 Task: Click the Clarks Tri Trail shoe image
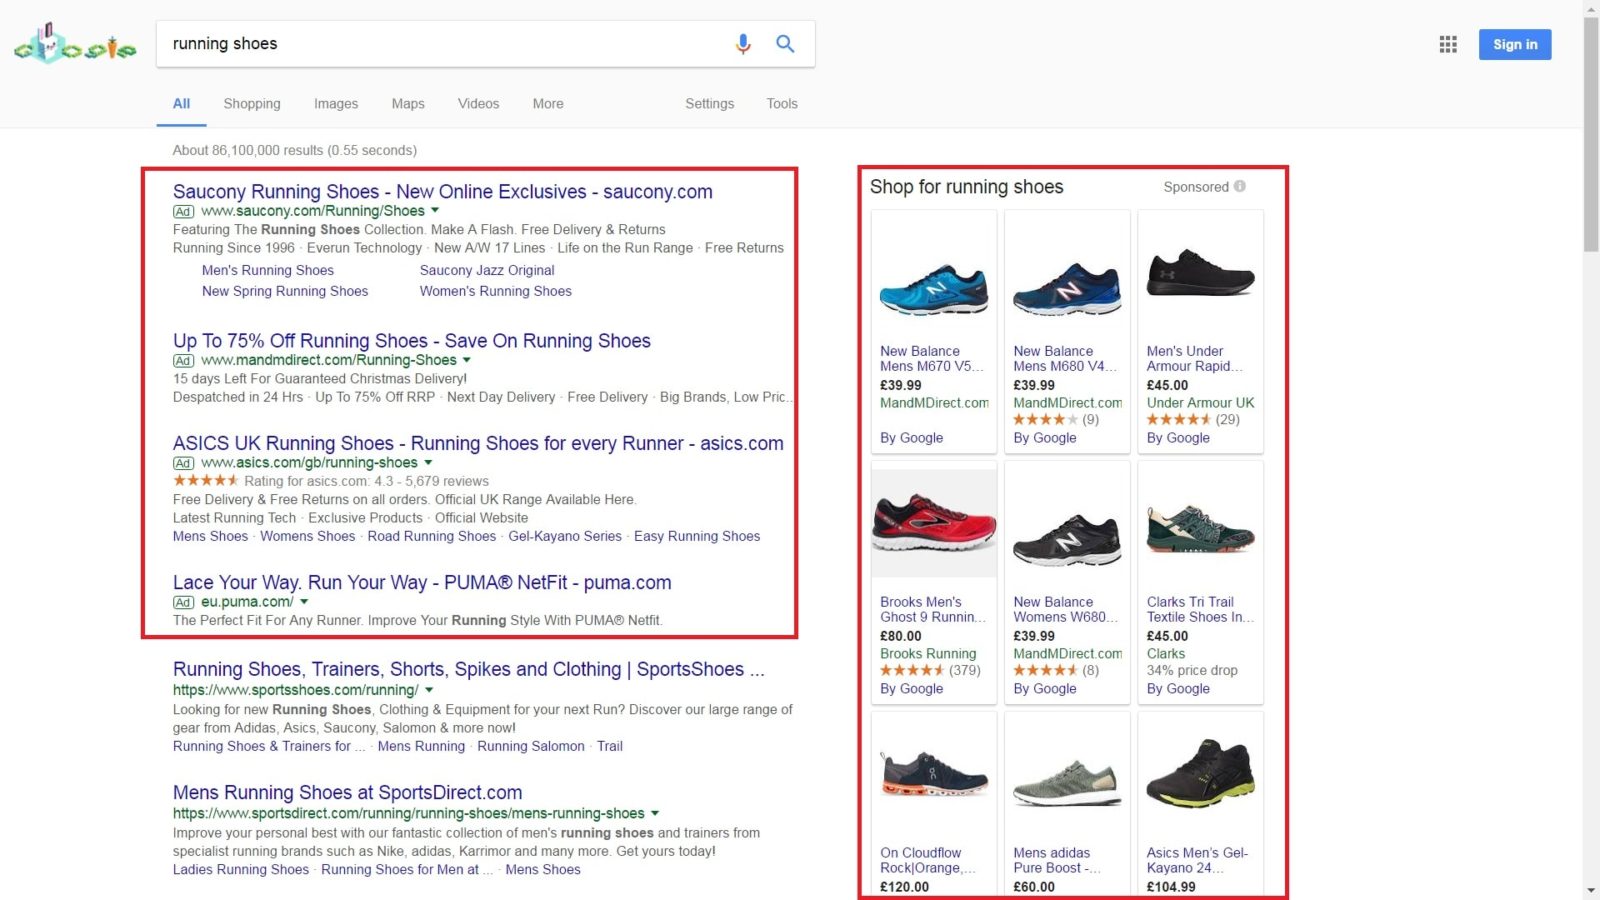pyautogui.click(x=1200, y=530)
